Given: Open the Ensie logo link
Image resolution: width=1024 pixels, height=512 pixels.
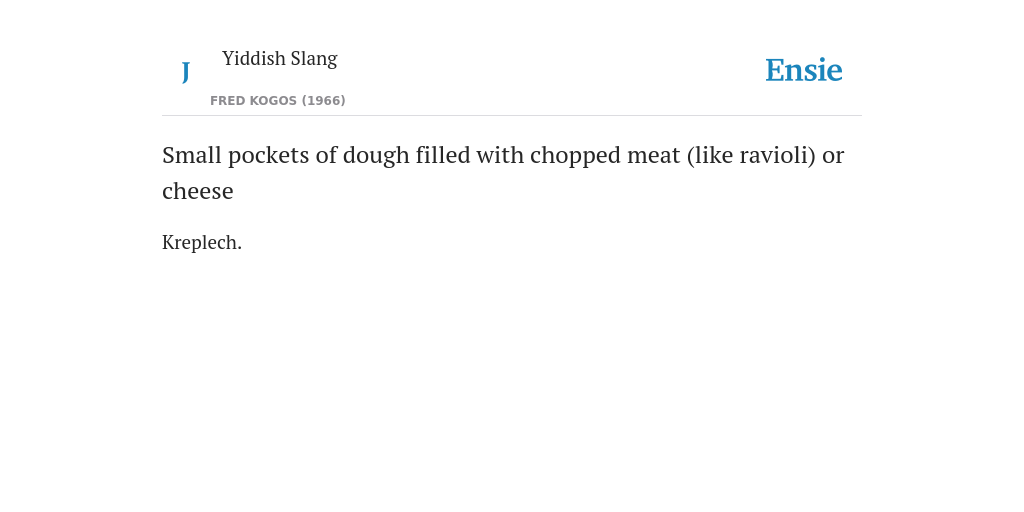Looking at the screenshot, I should [x=804, y=70].
